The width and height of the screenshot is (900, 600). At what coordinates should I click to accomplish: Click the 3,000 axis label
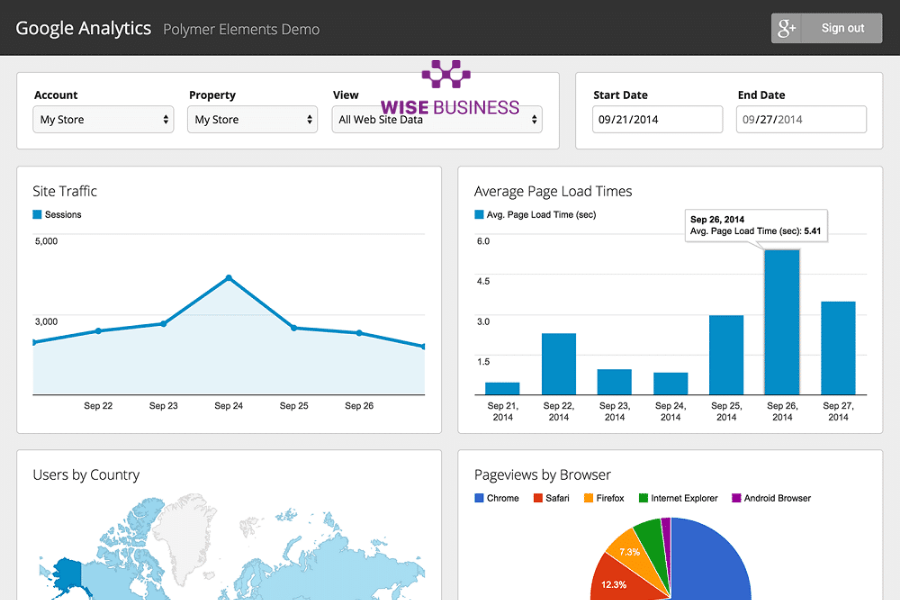point(46,322)
